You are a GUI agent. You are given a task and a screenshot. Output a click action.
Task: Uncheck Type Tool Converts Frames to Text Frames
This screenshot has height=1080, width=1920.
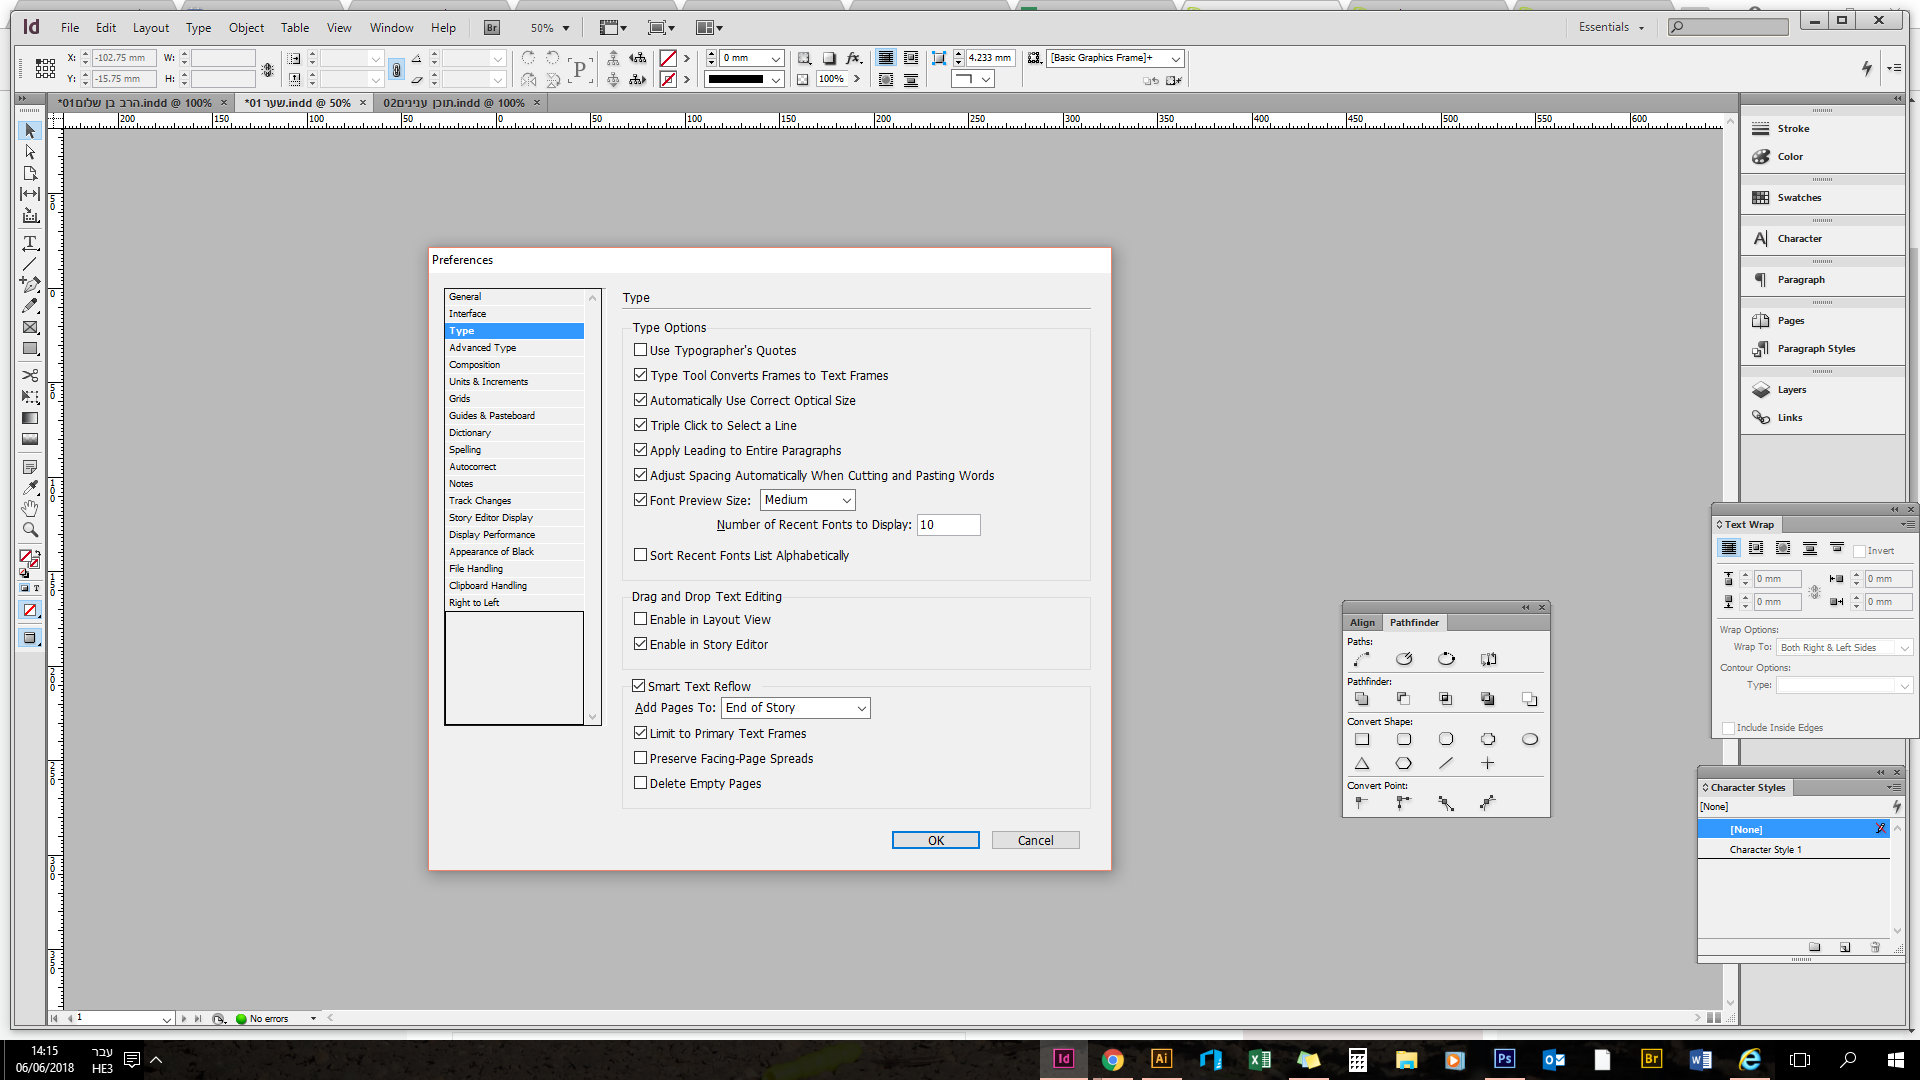coord(640,375)
